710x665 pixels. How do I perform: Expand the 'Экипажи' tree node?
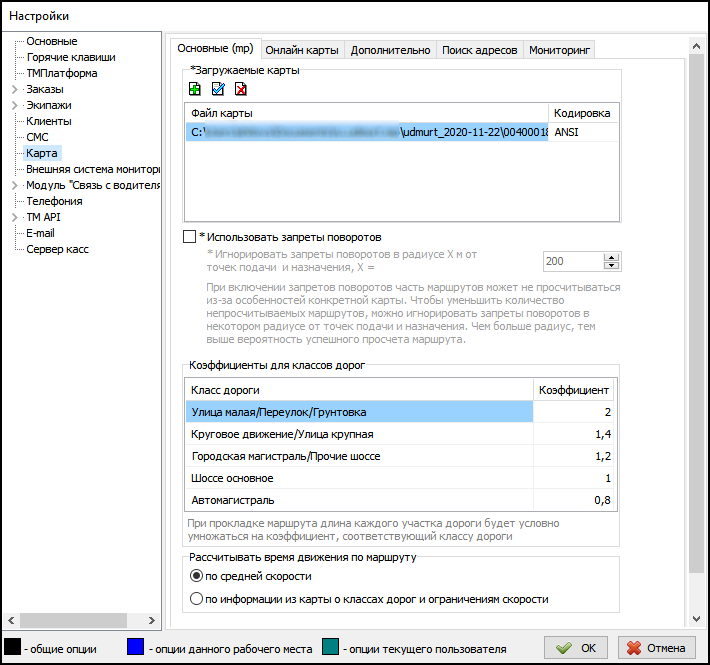14,105
